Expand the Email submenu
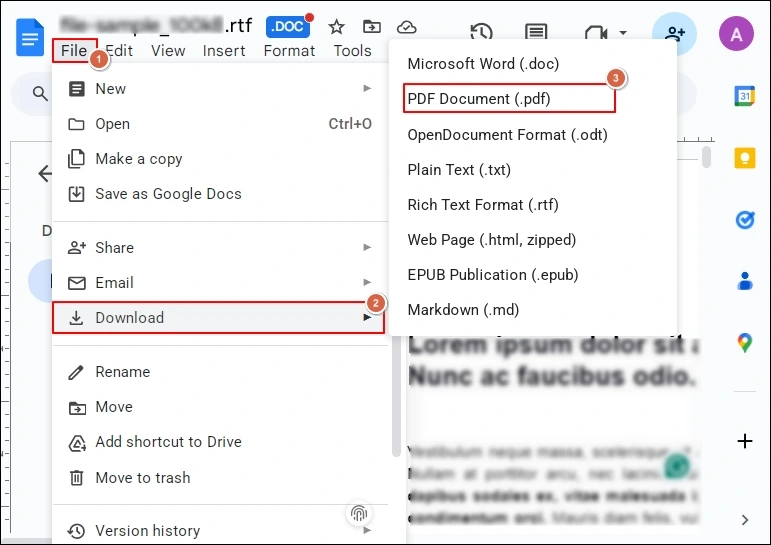The width and height of the screenshot is (771, 545). [219, 283]
